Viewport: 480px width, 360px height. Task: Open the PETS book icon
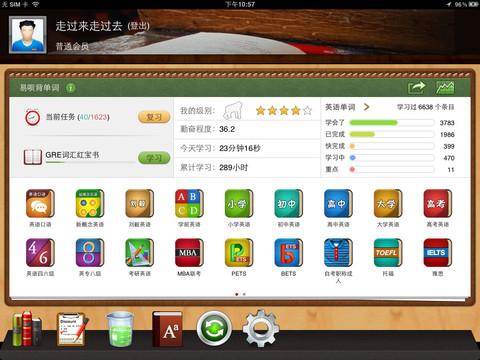point(239,252)
